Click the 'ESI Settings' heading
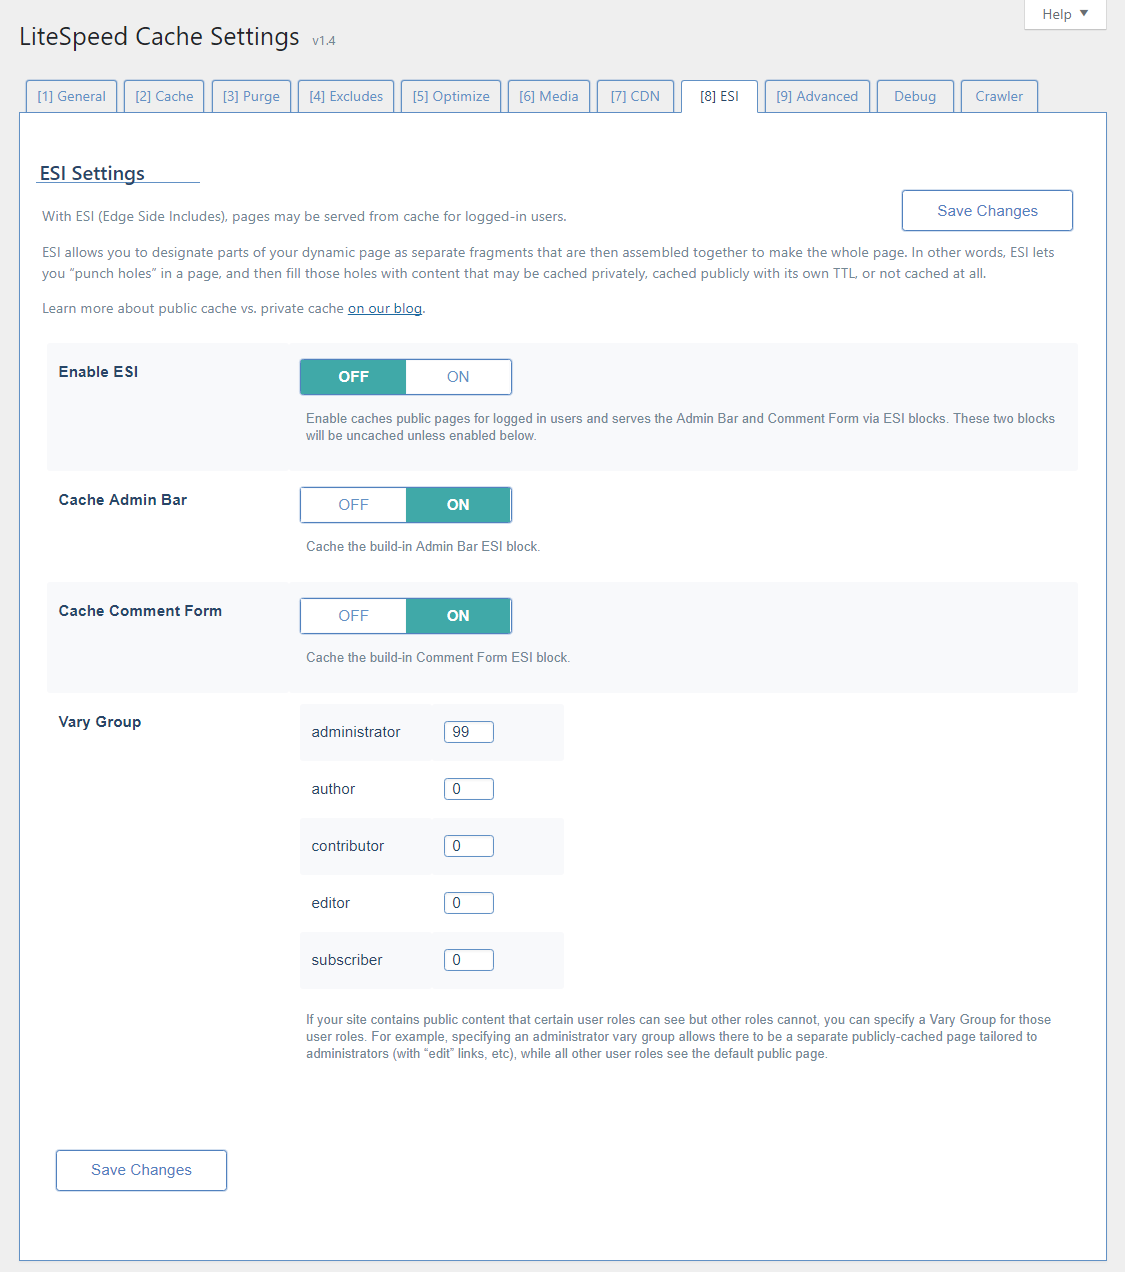 (x=92, y=173)
